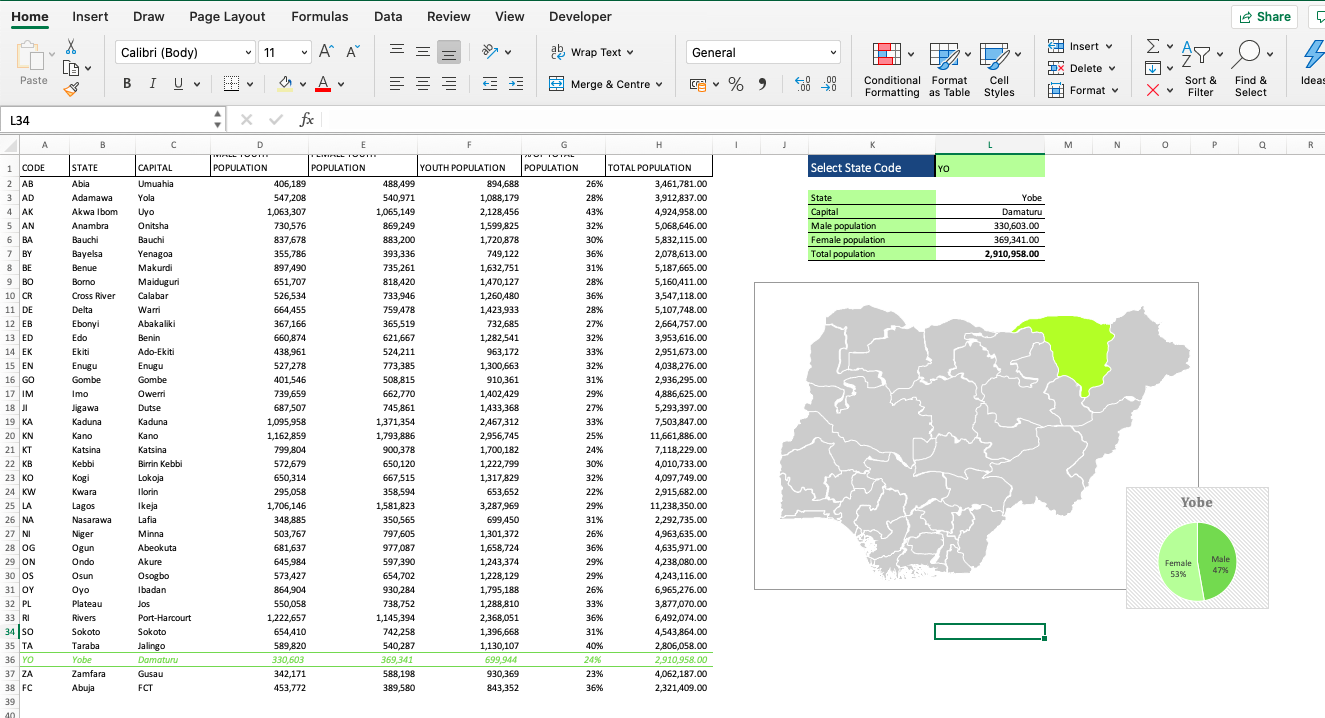Switch to the Insert tab
Viewport: 1325px width, 718px height.
coord(91,16)
